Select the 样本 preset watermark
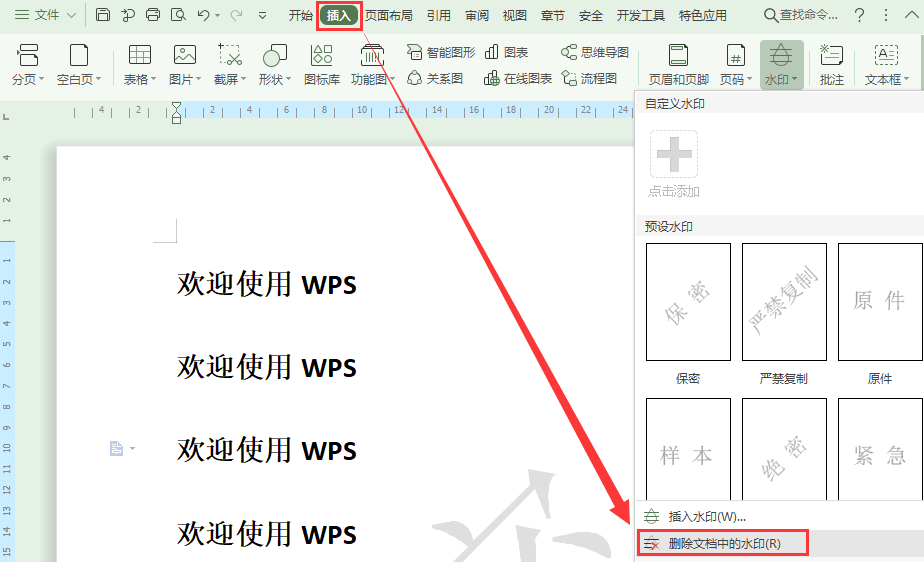 click(x=688, y=449)
